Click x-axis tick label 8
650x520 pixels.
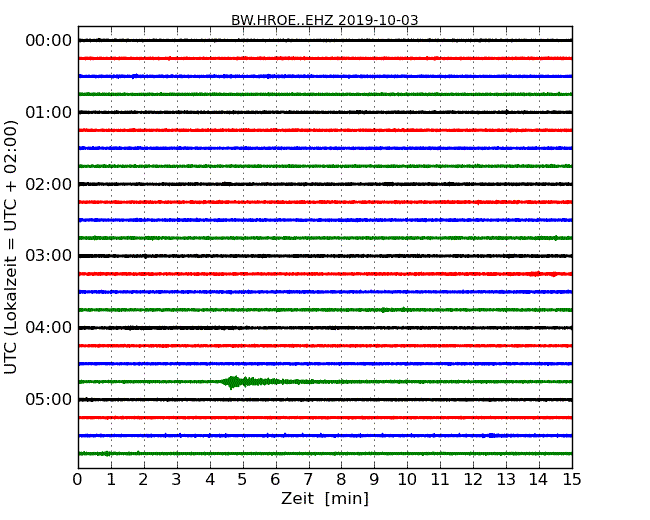(x=341, y=479)
